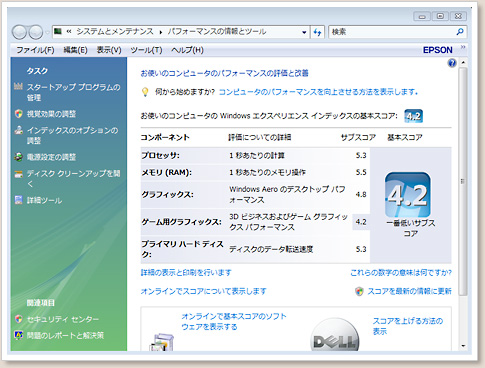Click the vertical scrollbar thumb
Viewport: 485px width, 368px height.
(463, 181)
